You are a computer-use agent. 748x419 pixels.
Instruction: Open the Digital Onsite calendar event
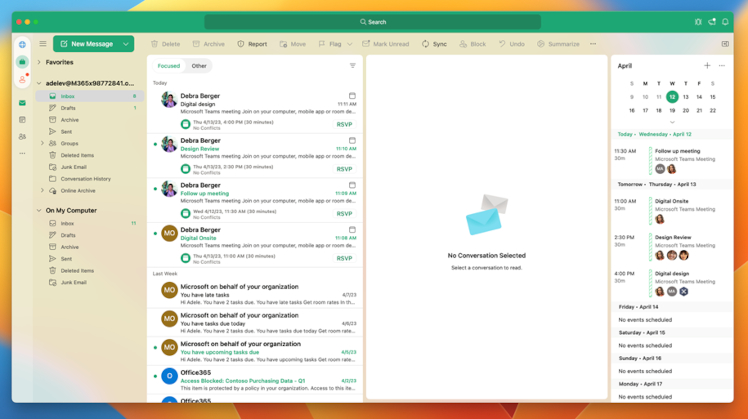[672, 210]
